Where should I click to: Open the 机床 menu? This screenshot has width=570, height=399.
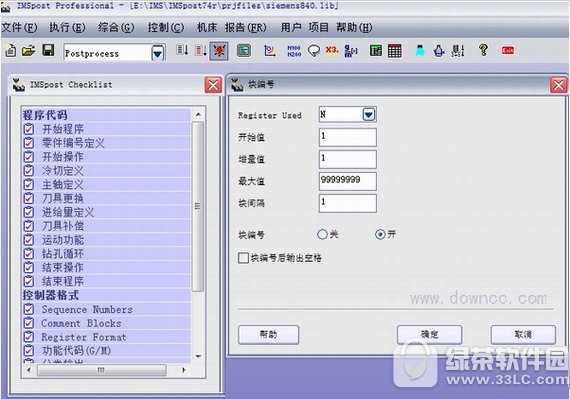[x=207, y=28]
